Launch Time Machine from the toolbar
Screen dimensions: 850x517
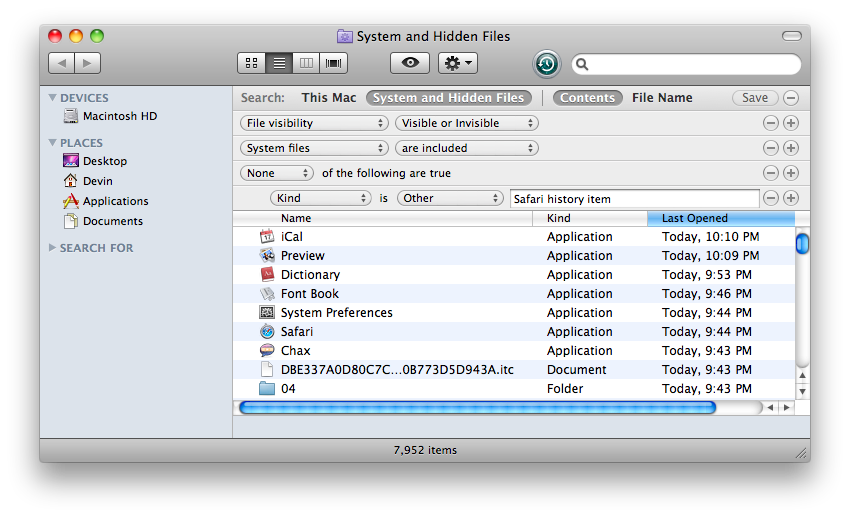tap(546, 64)
